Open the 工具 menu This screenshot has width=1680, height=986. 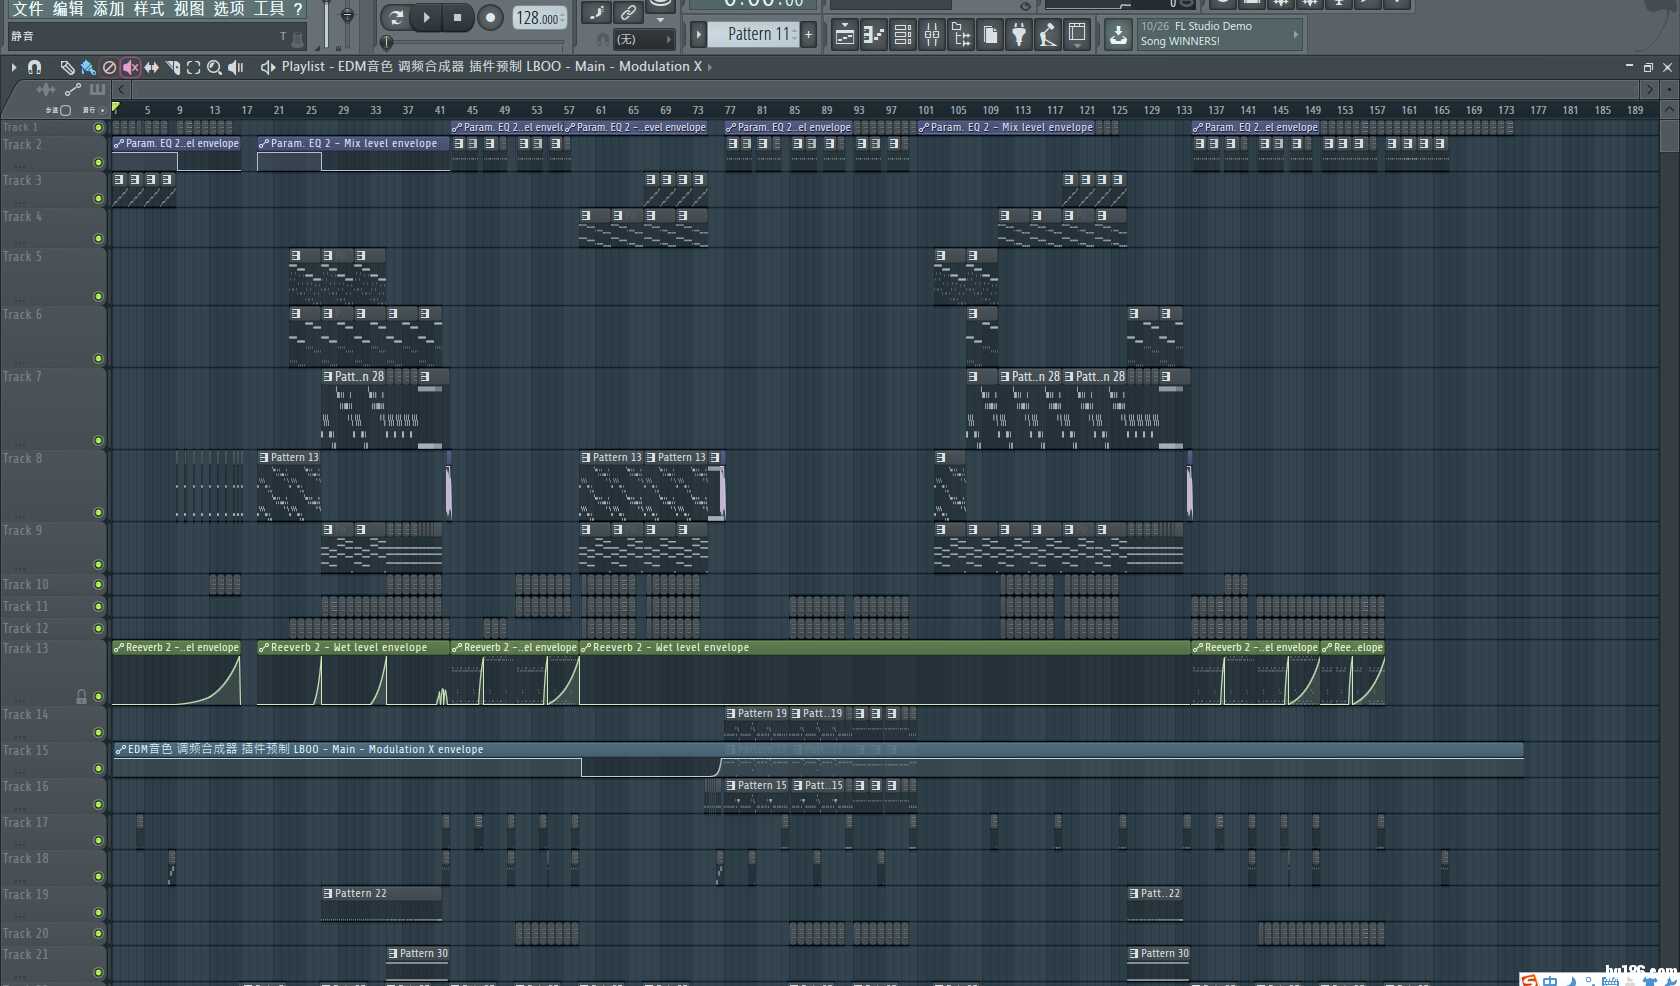(269, 9)
